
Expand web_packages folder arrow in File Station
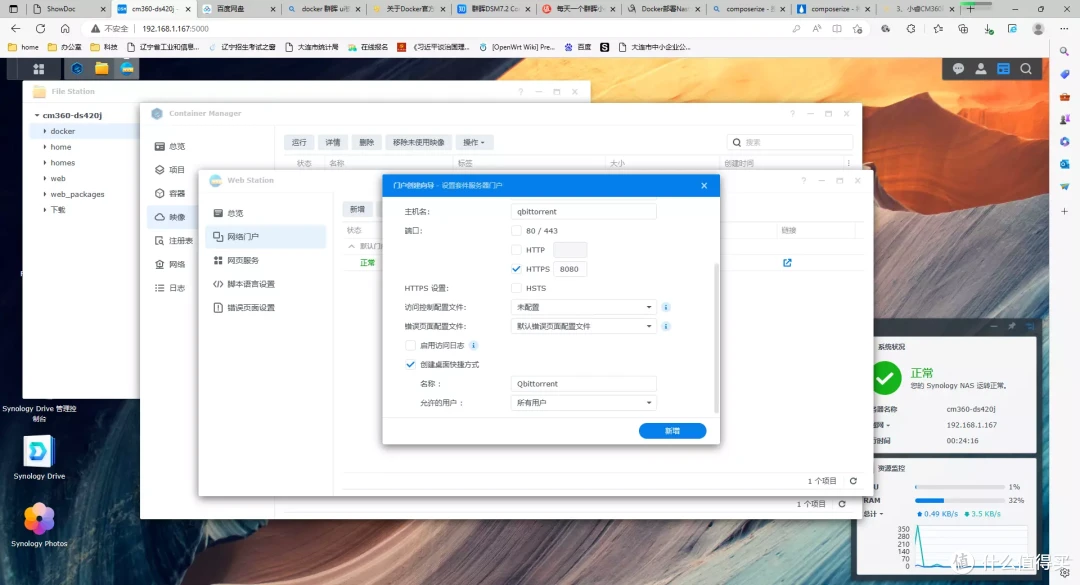[45, 194]
